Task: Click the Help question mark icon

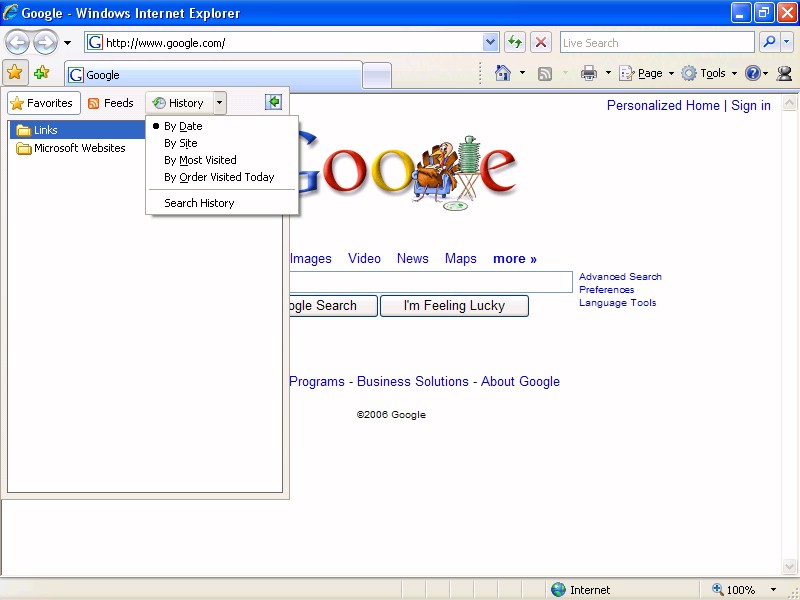Action: 753,73
